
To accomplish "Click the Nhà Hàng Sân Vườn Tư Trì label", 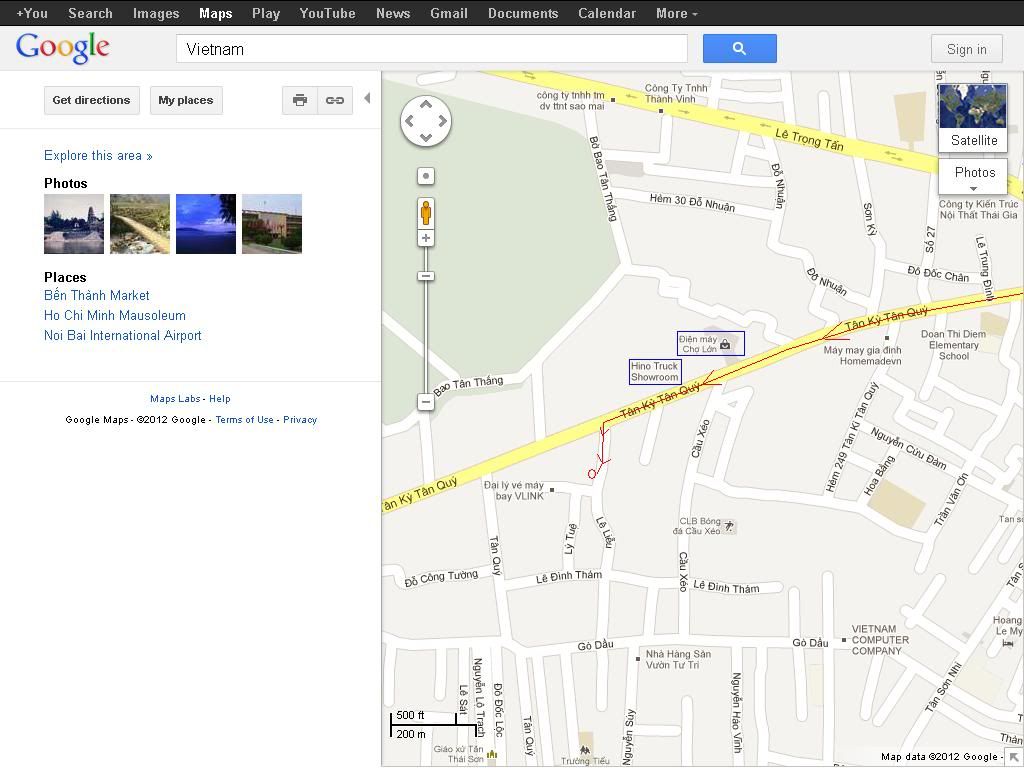I will click(x=678, y=660).
